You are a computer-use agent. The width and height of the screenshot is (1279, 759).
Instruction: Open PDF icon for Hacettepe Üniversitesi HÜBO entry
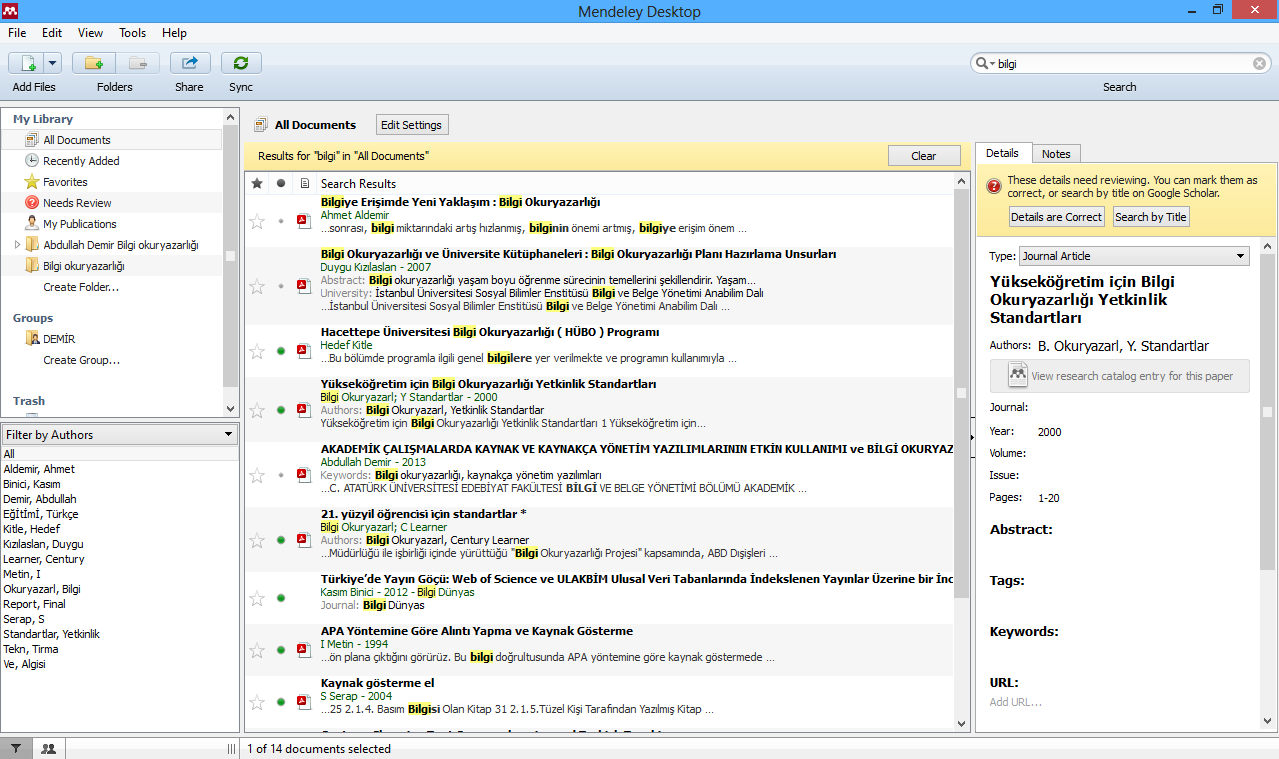click(304, 351)
